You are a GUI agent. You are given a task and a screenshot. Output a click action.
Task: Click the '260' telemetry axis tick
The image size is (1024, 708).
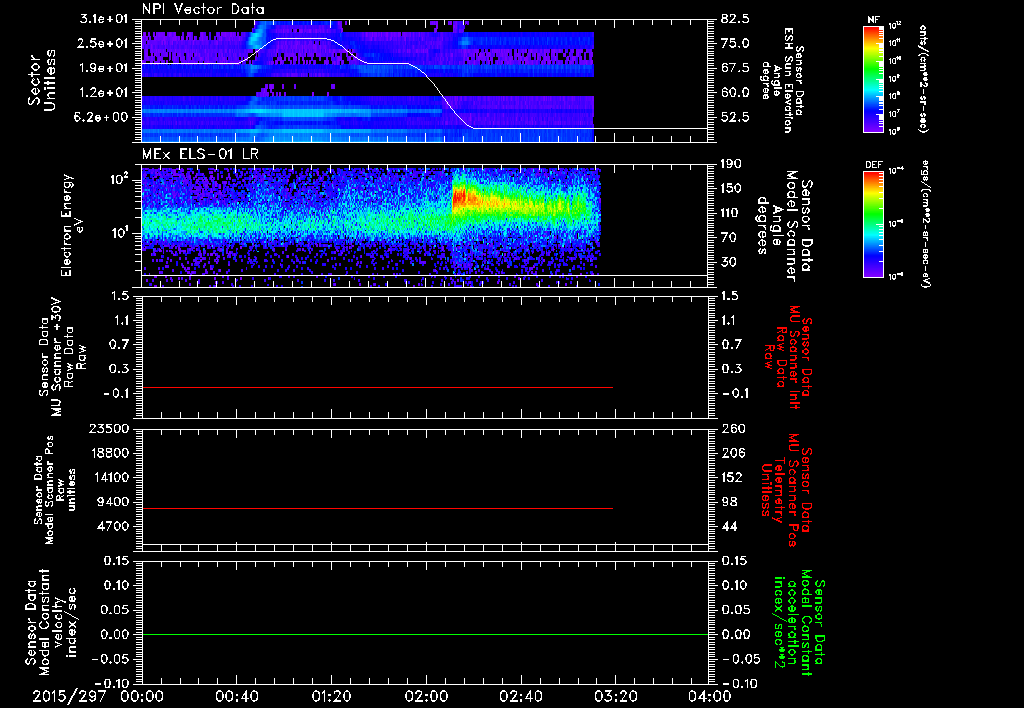point(732,429)
